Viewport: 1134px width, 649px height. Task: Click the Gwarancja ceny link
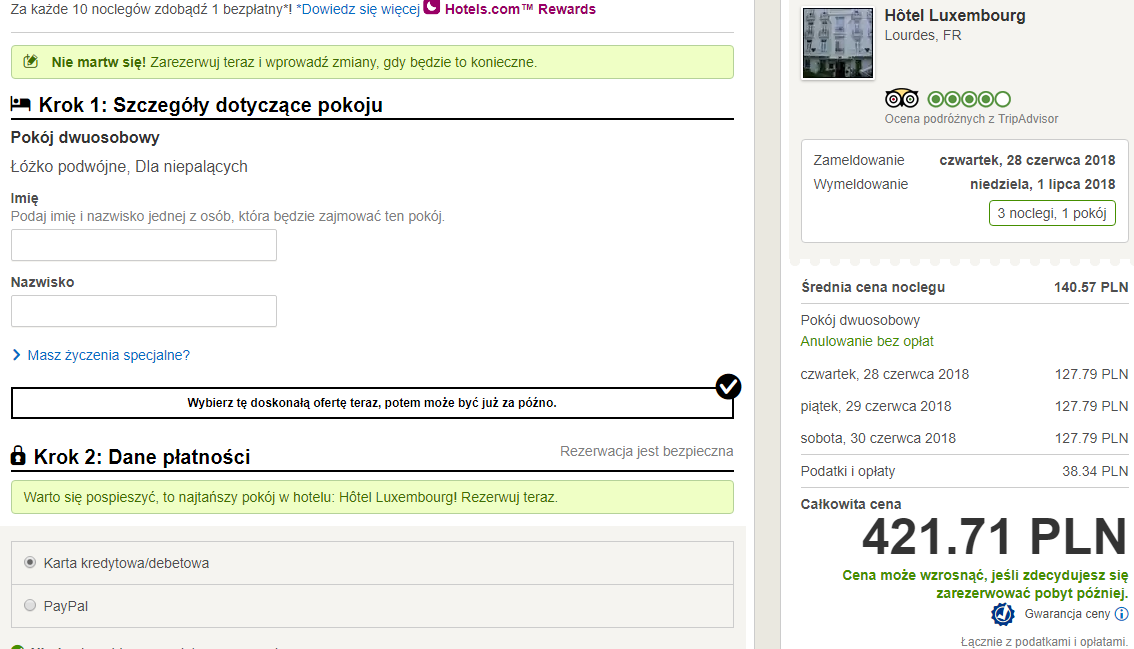pos(1067,614)
